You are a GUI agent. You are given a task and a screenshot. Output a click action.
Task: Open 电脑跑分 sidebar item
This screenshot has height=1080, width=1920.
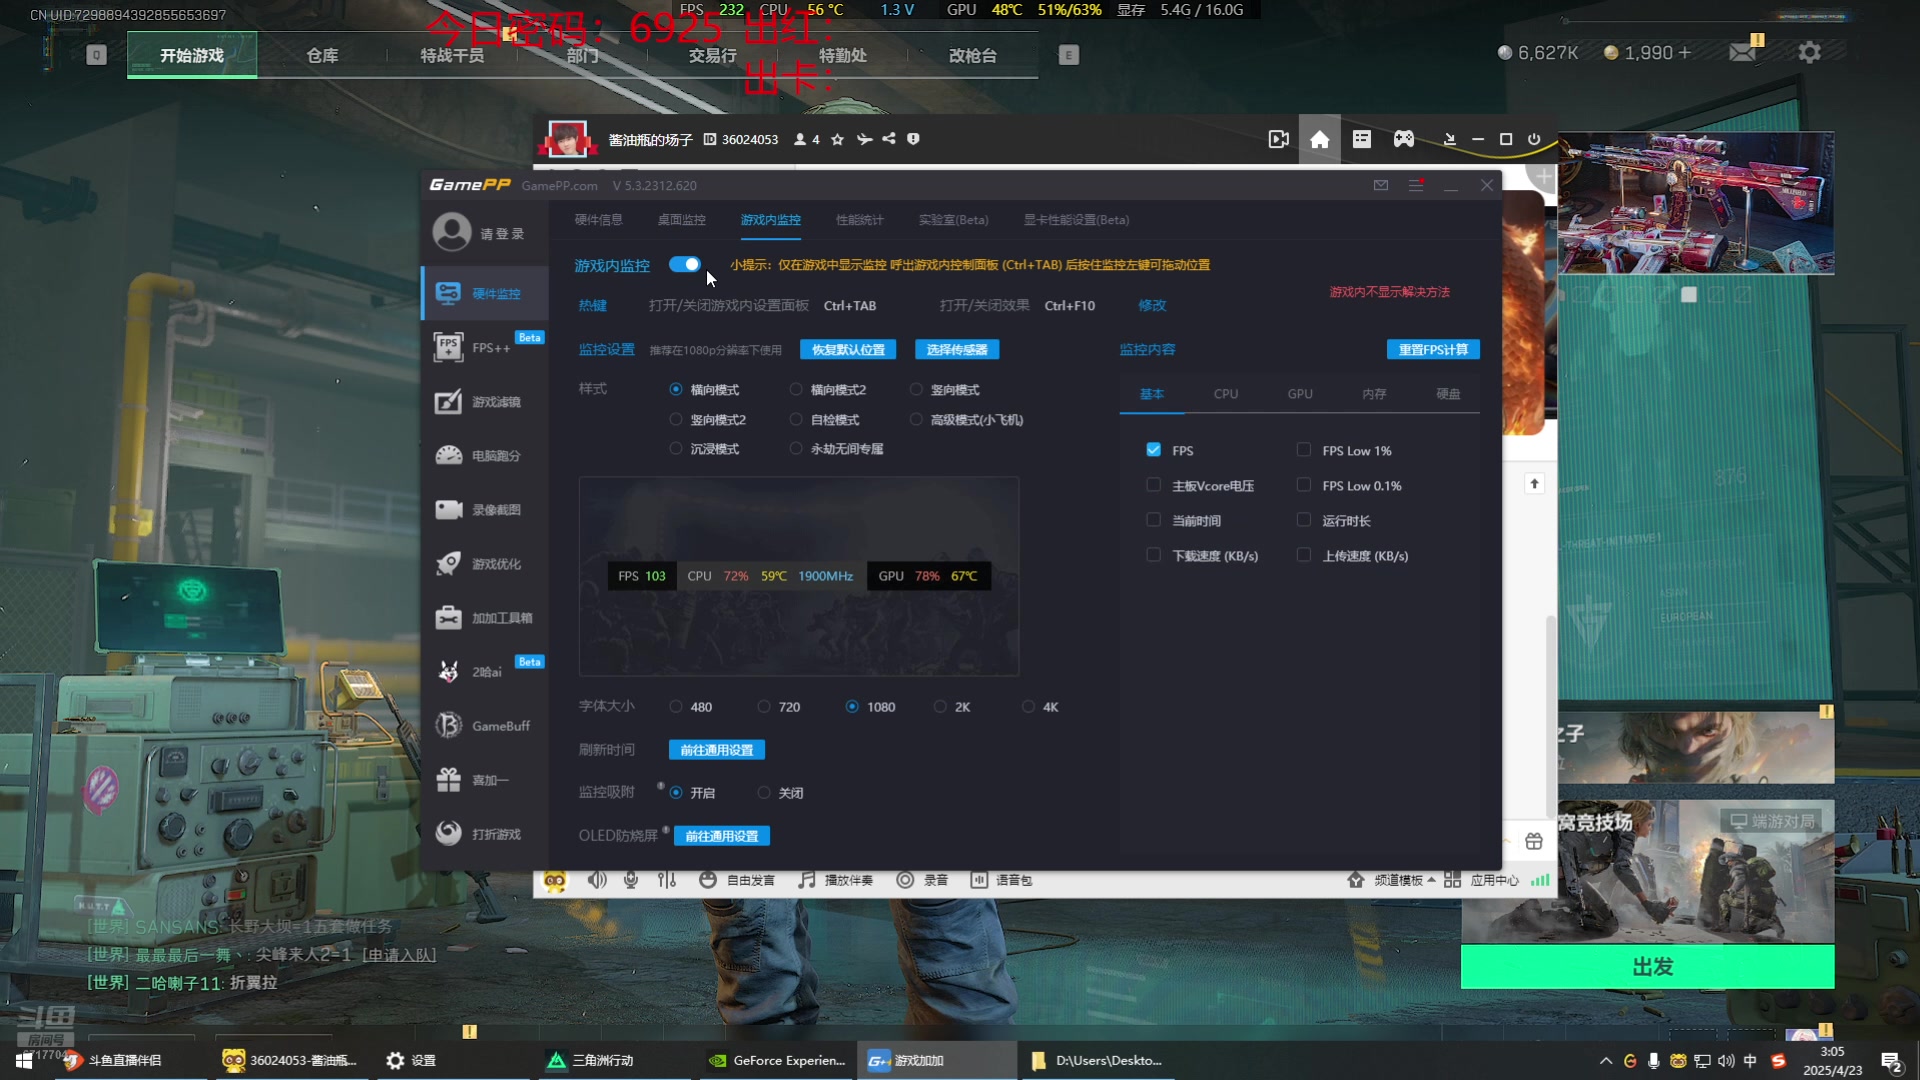point(485,455)
